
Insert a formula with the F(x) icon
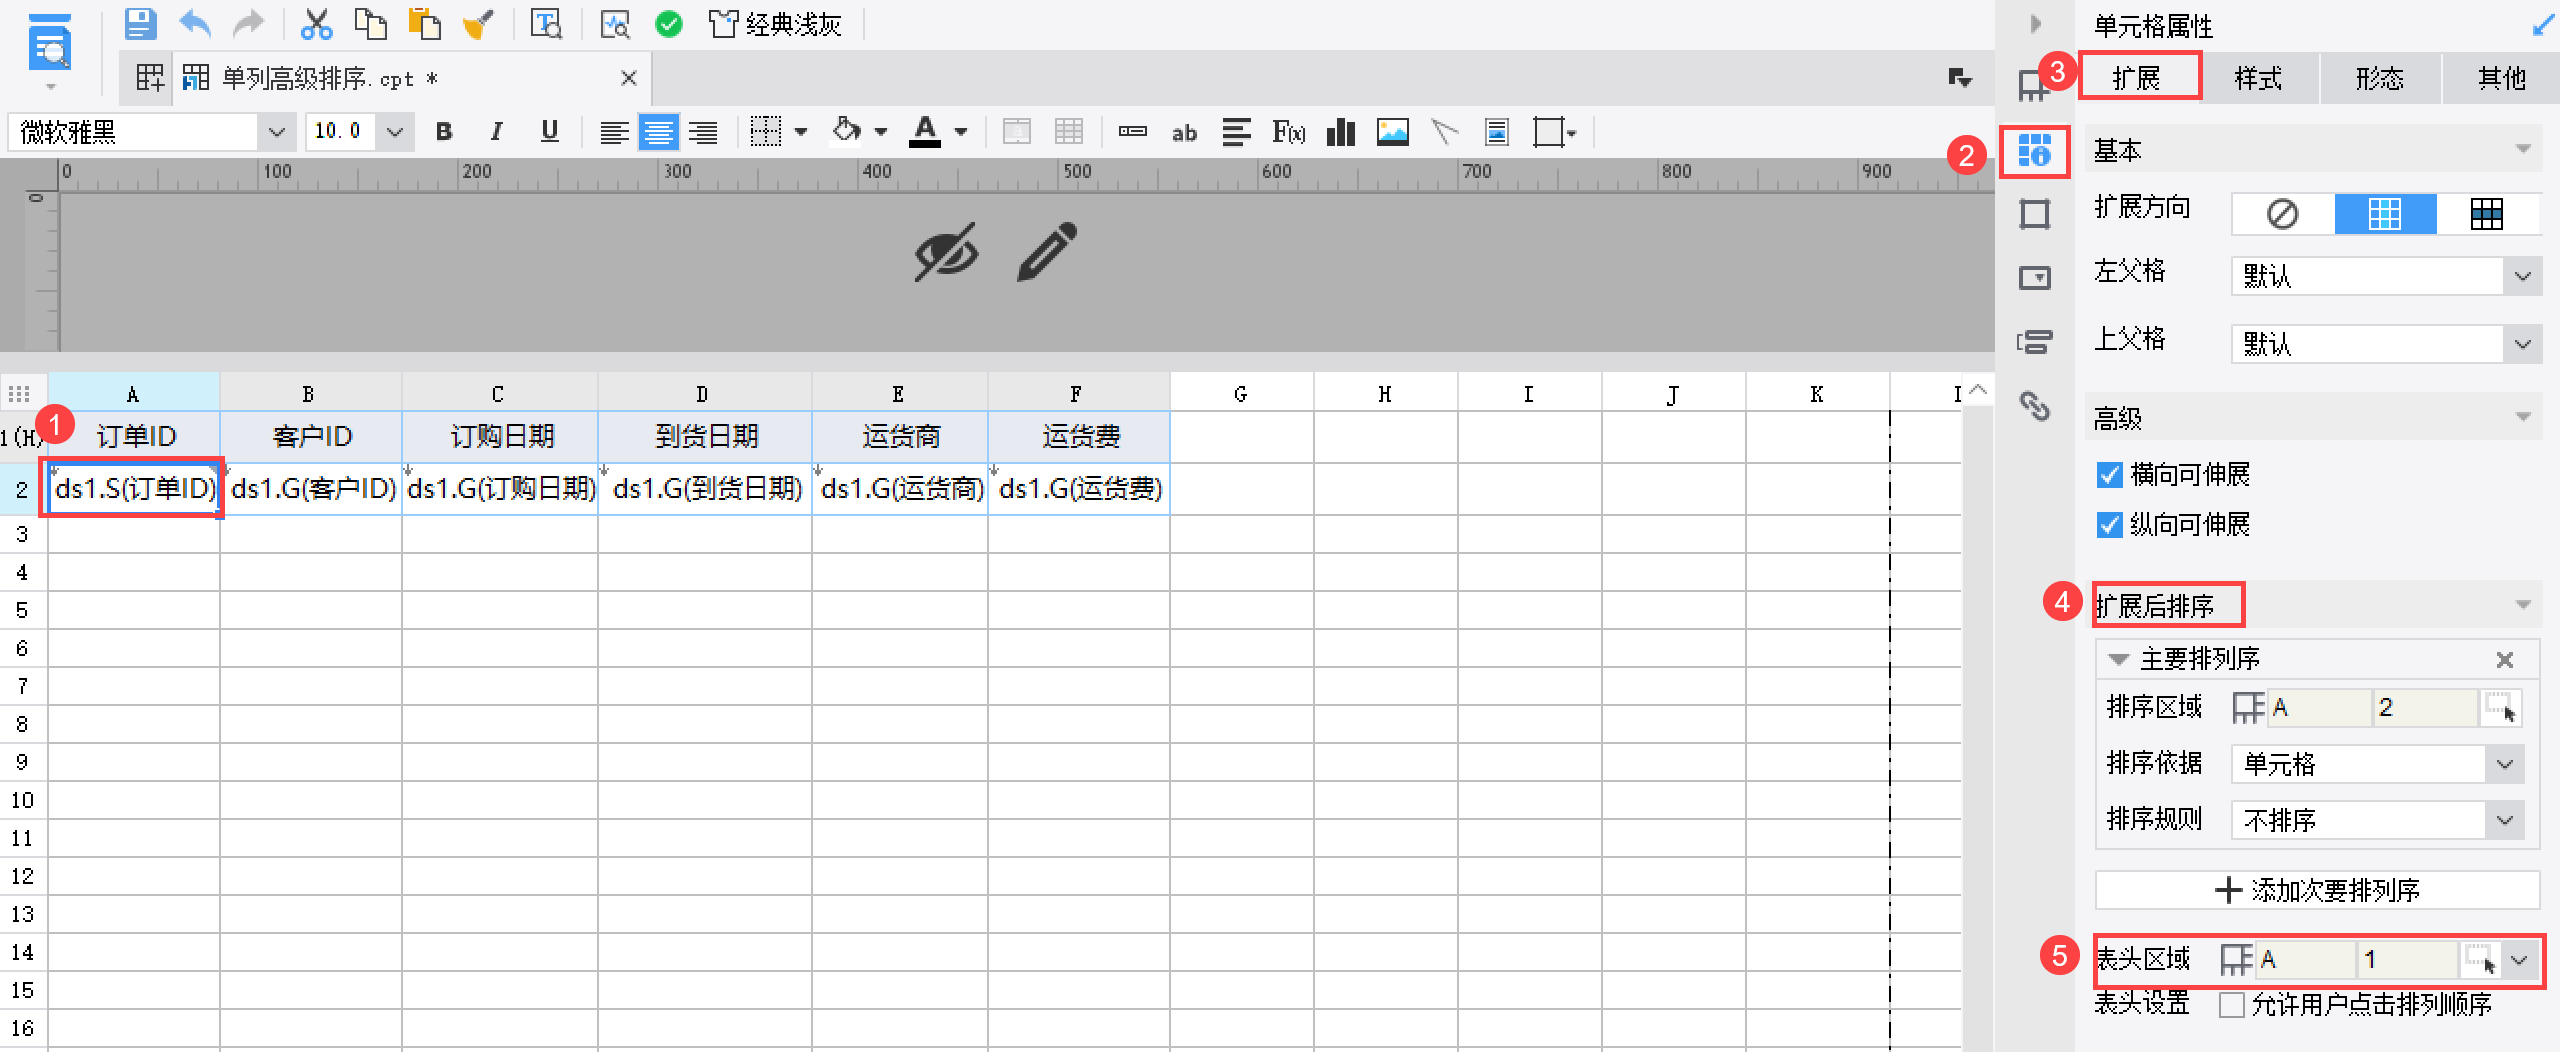[x=1289, y=132]
